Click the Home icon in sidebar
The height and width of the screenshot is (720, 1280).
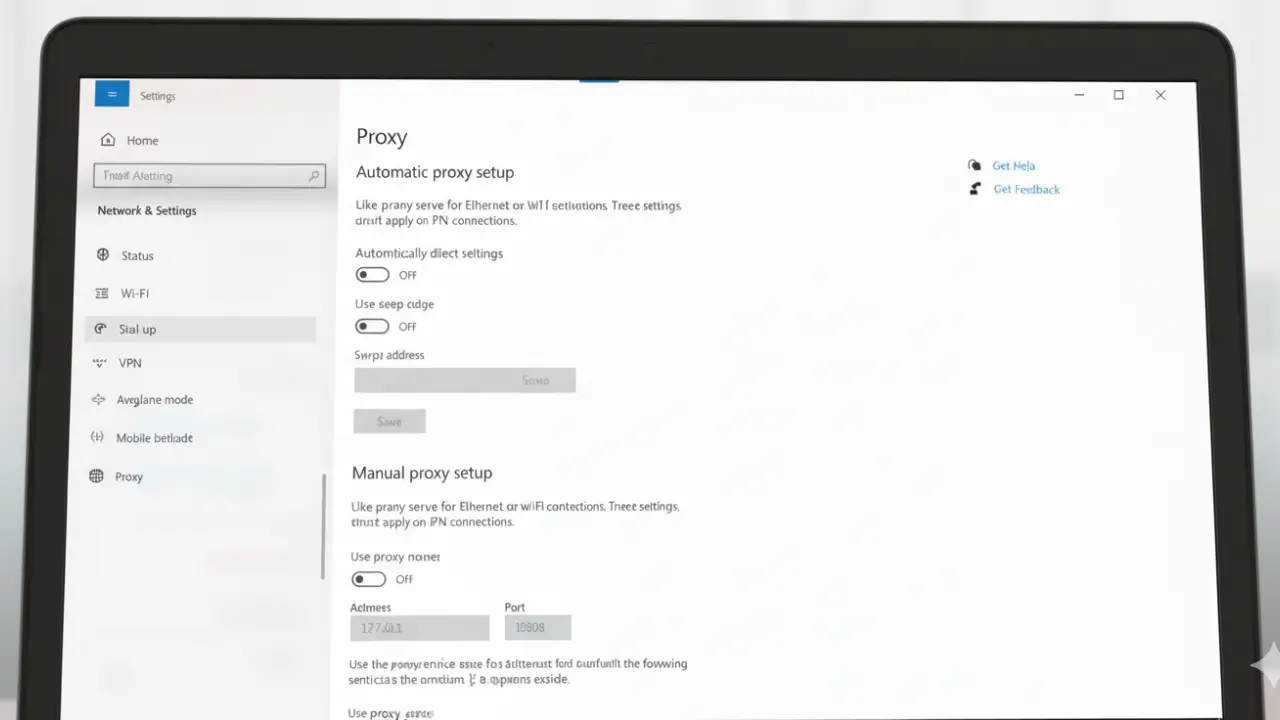point(108,140)
